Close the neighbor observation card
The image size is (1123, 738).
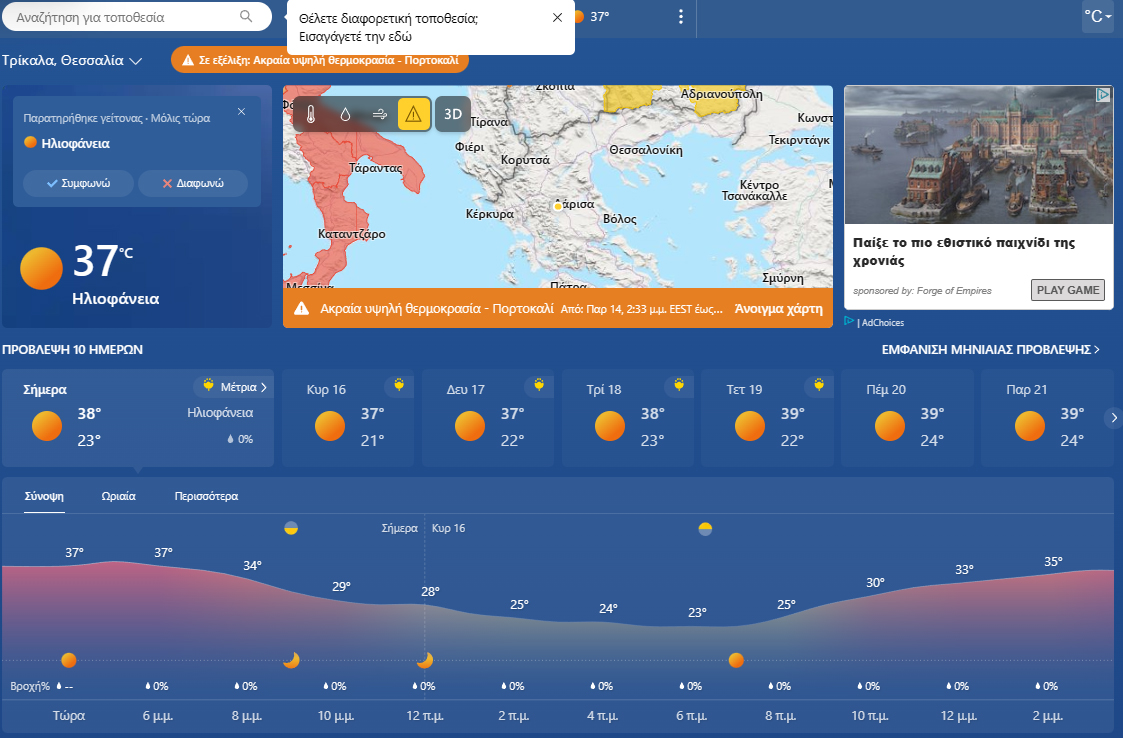[x=241, y=112]
